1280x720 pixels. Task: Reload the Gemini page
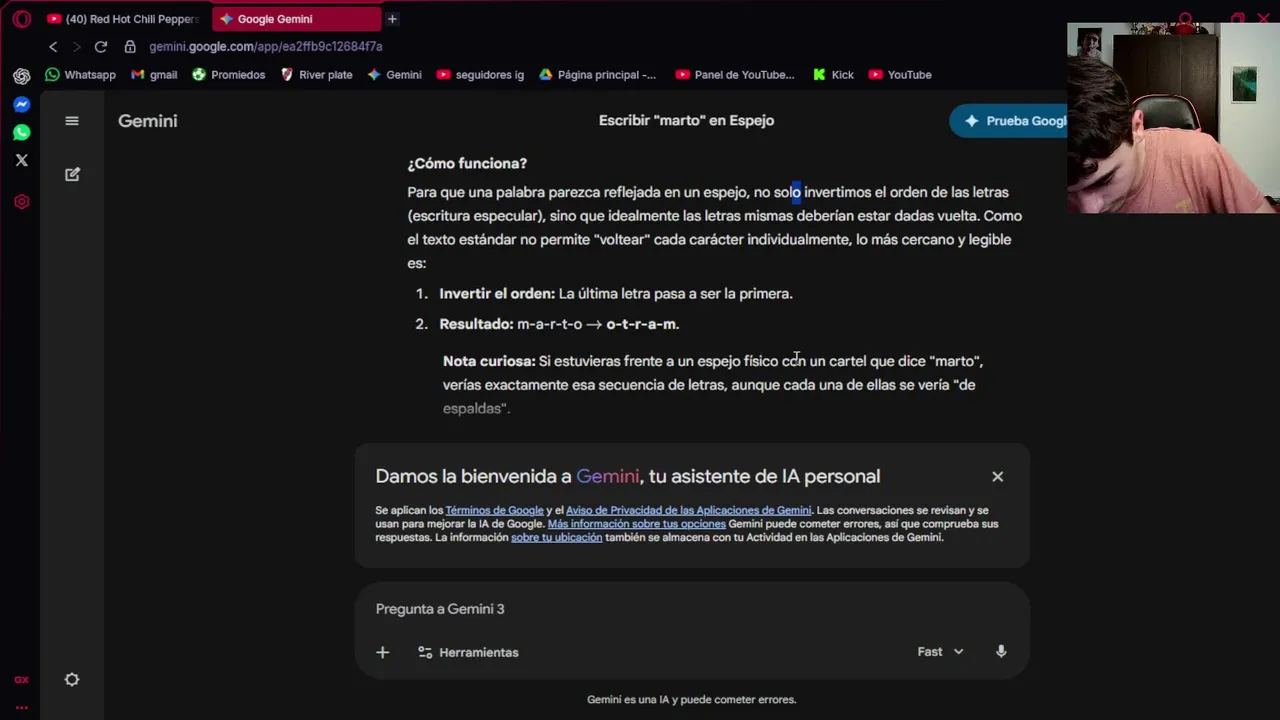tap(101, 47)
